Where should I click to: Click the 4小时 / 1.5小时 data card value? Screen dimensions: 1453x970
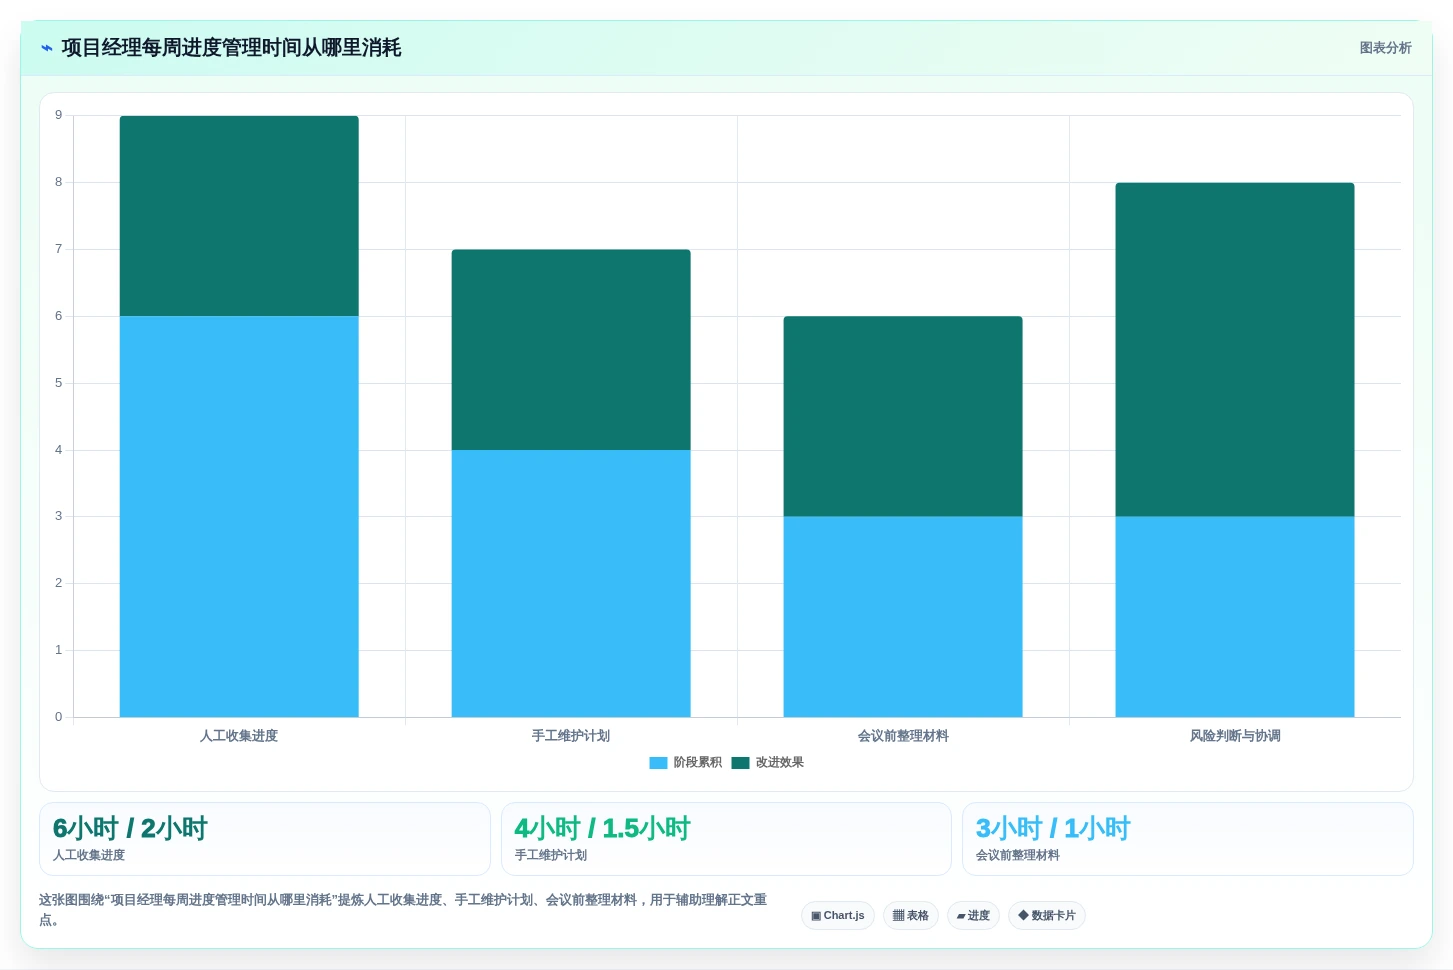[x=602, y=828]
